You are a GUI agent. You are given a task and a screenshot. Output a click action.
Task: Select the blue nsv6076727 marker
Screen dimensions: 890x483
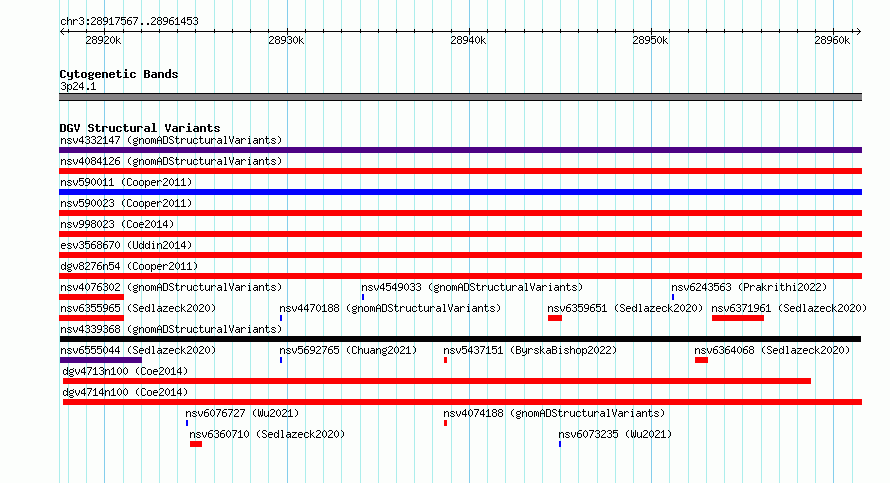tap(187, 423)
